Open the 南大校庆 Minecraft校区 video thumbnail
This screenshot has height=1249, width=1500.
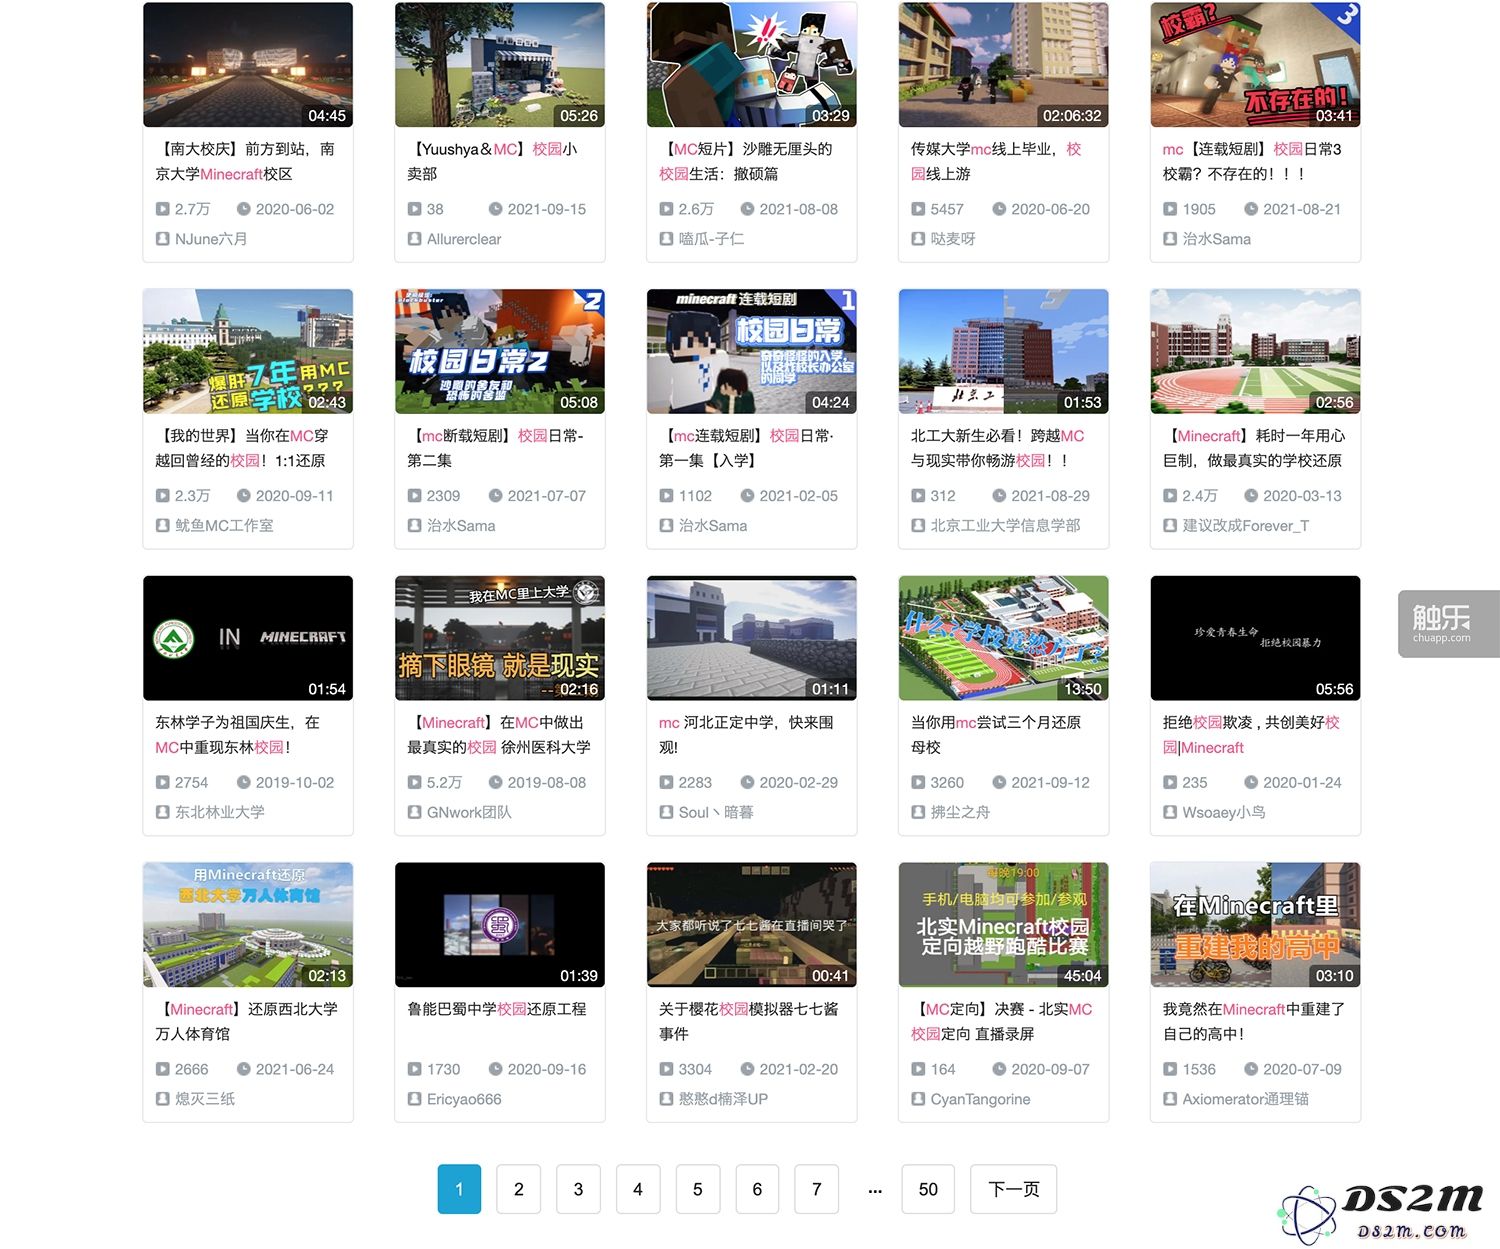pos(248,64)
